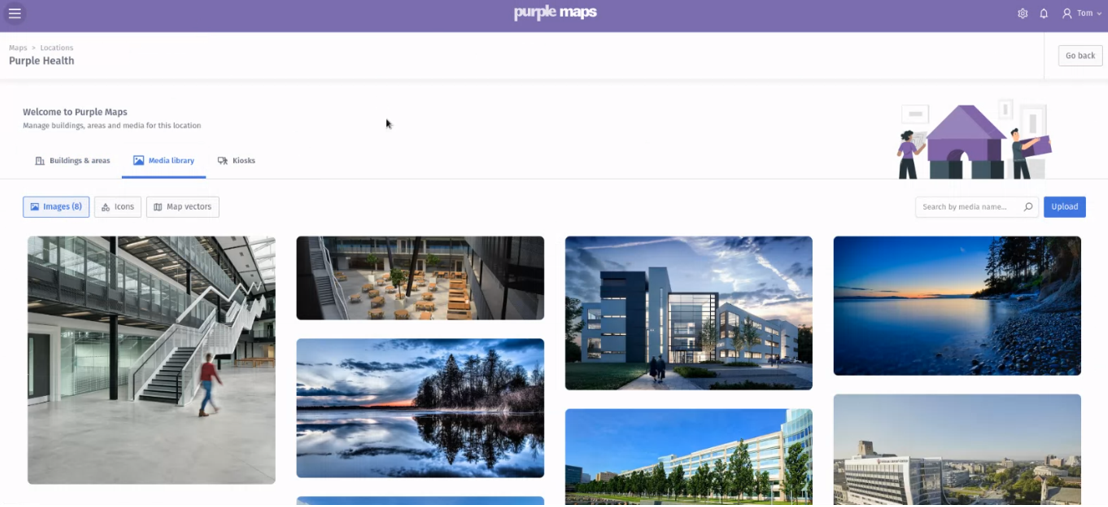Open the hamburger menu
1108x507 pixels.
pos(15,13)
